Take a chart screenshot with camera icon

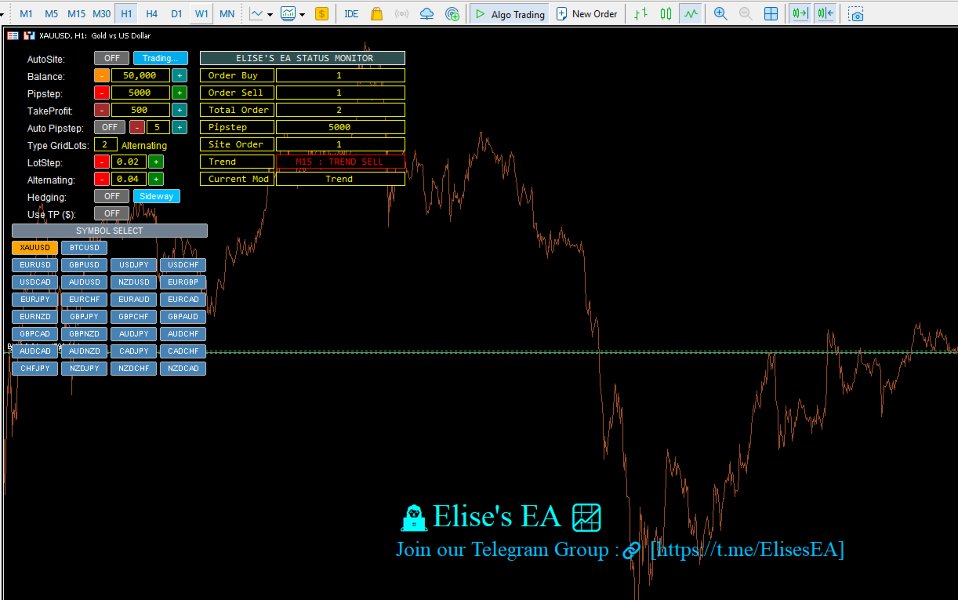tap(857, 13)
